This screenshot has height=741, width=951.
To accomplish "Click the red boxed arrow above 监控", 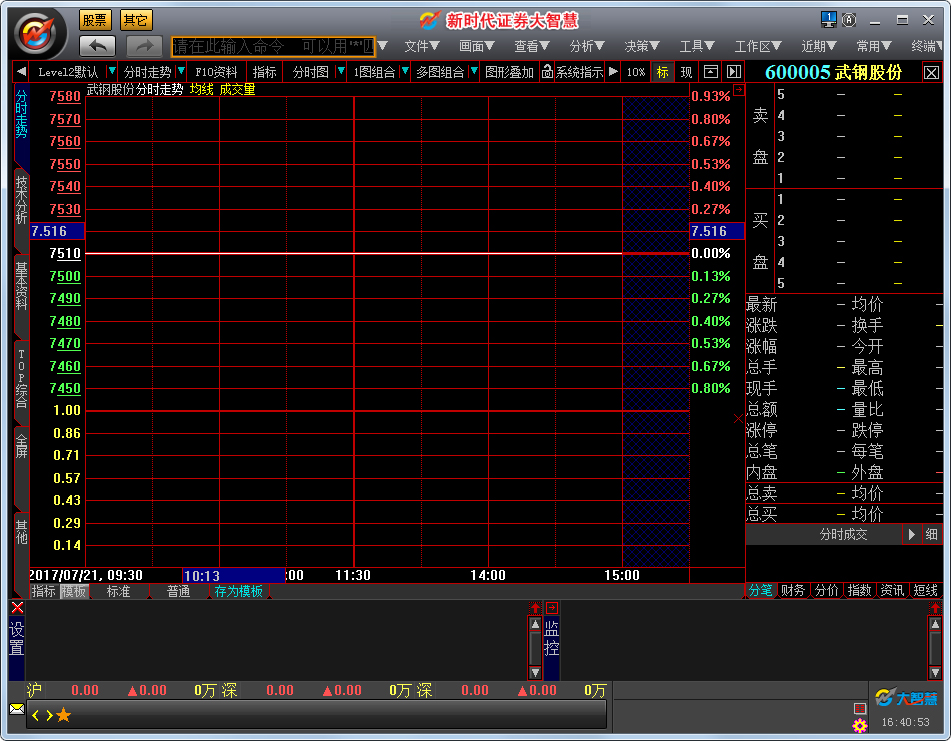I will [x=551, y=608].
